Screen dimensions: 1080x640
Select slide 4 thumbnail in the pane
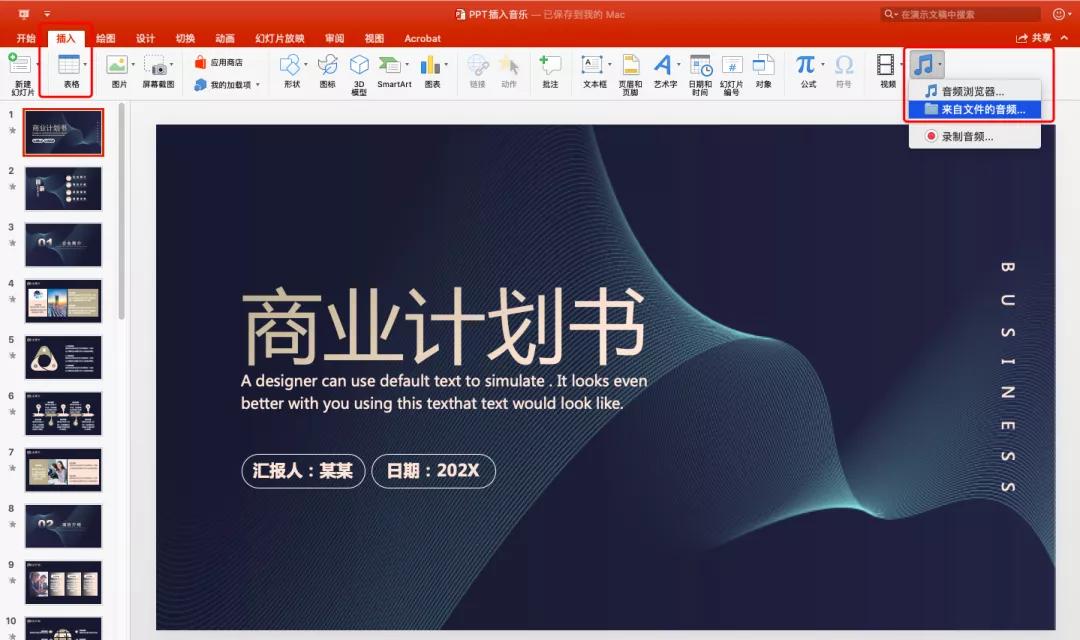63,299
